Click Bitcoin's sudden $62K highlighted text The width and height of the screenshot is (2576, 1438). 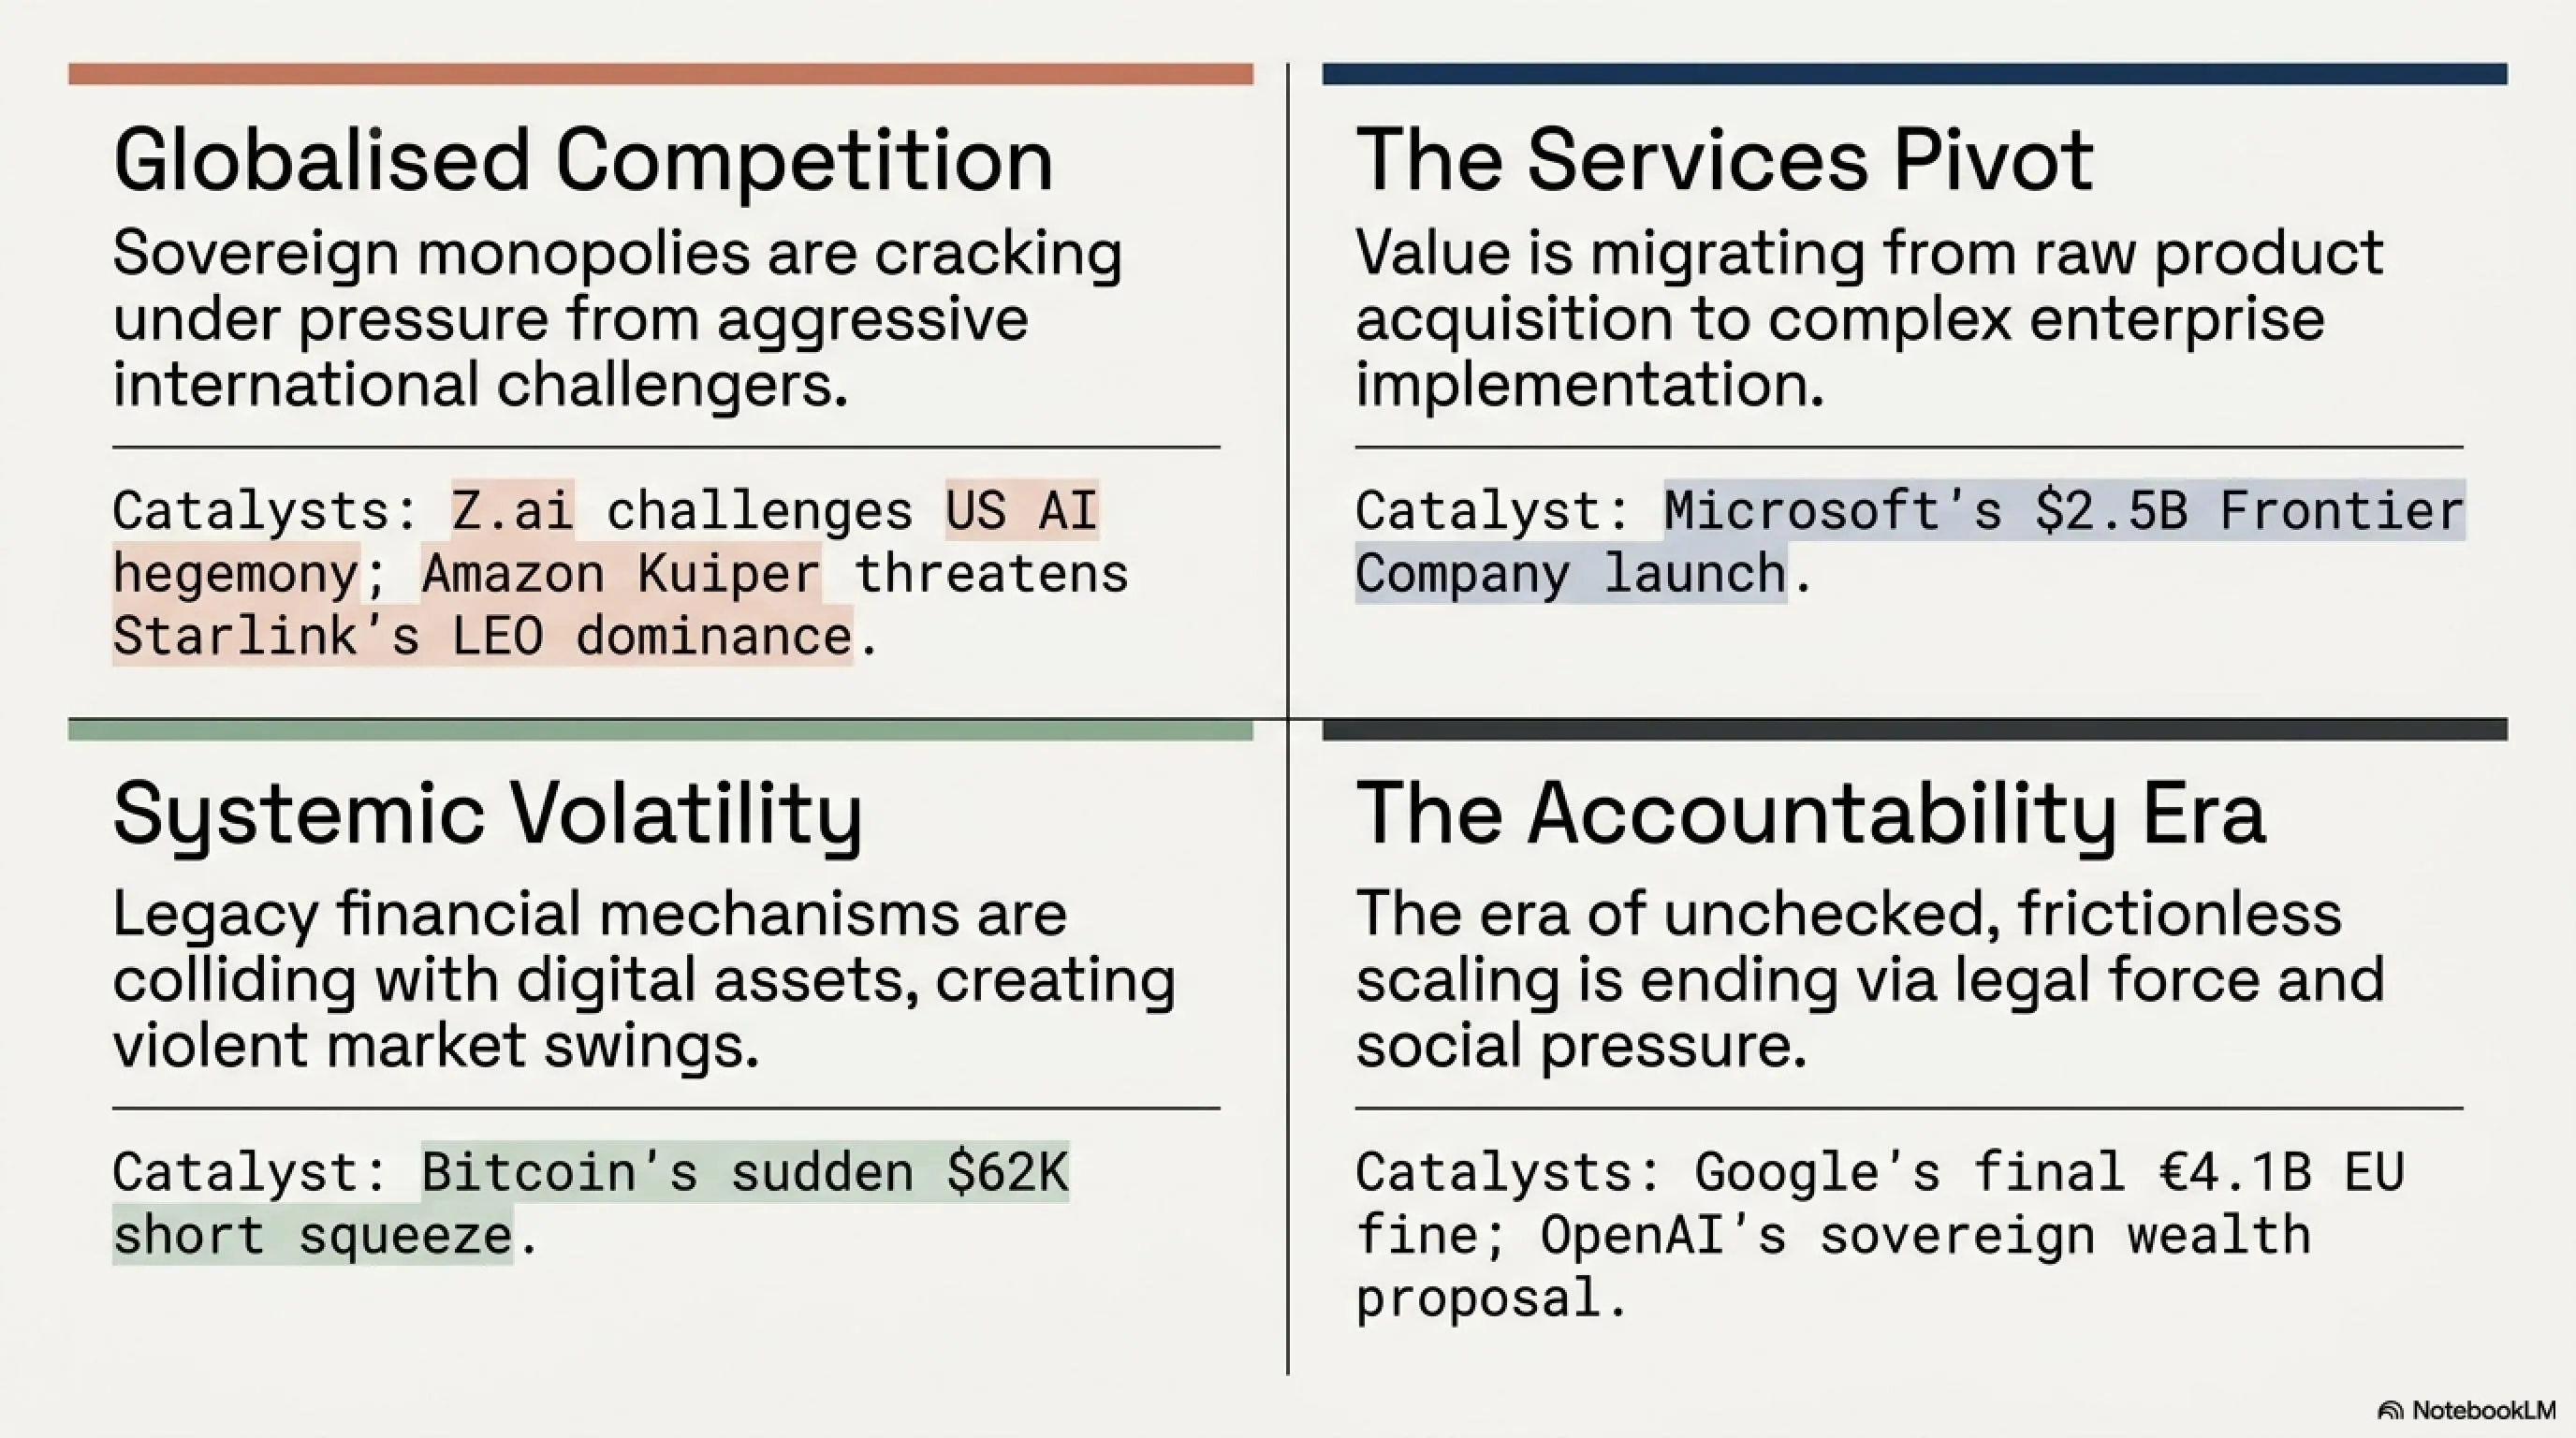(x=745, y=1171)
